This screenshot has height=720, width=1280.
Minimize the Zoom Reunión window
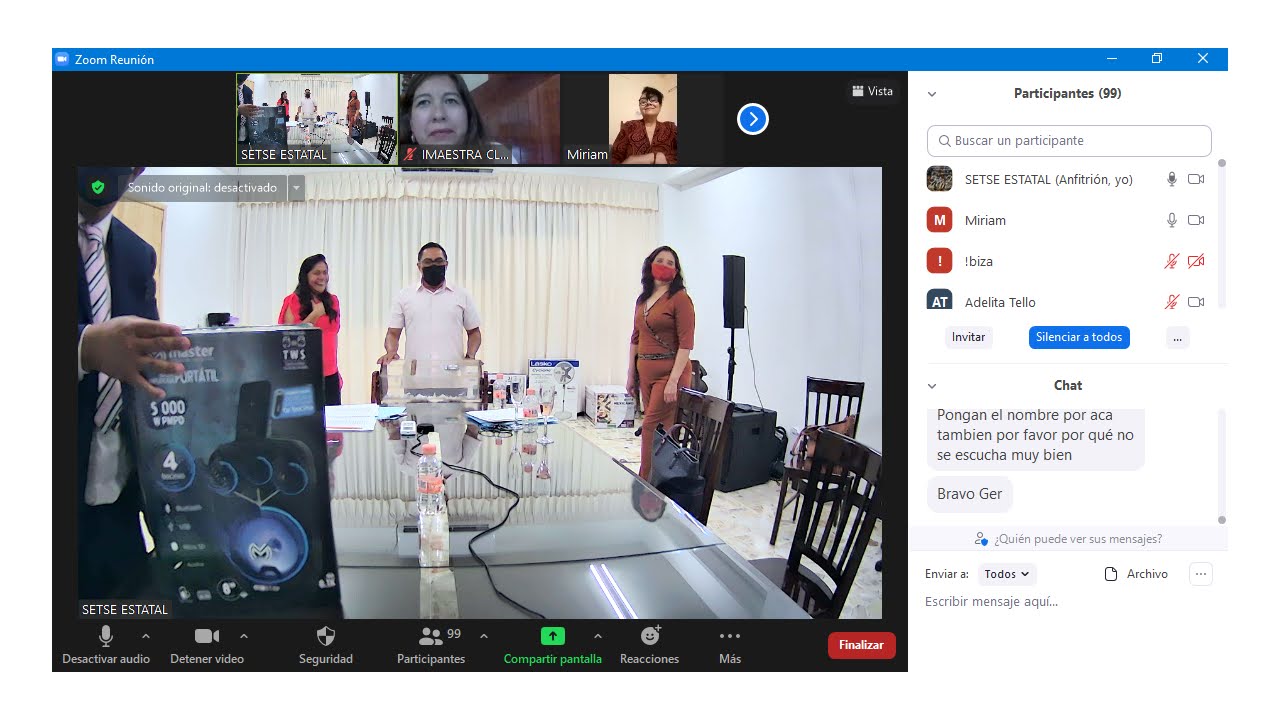[1111, 59]
